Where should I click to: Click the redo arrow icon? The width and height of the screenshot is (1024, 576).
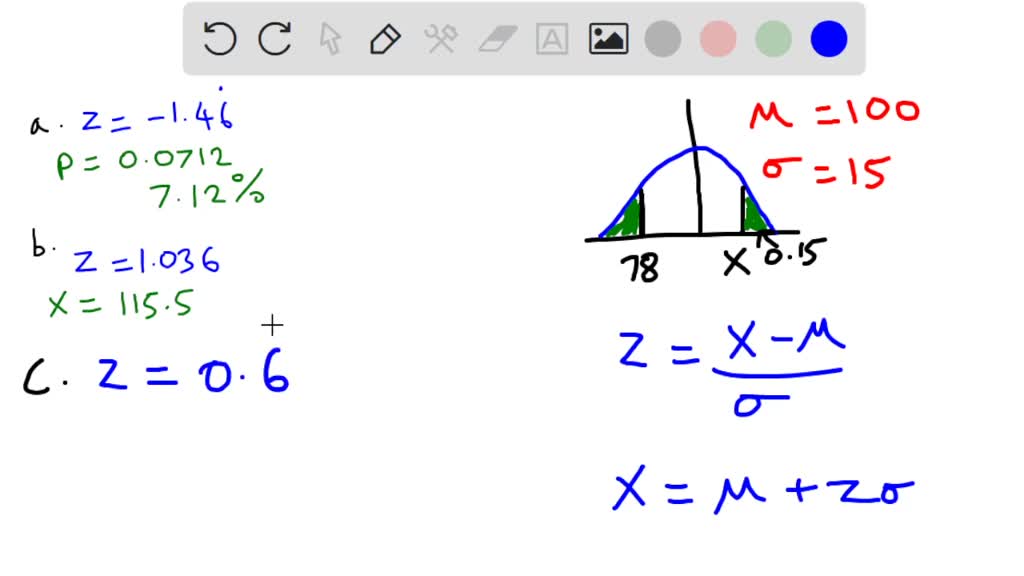tap(274, 39)
